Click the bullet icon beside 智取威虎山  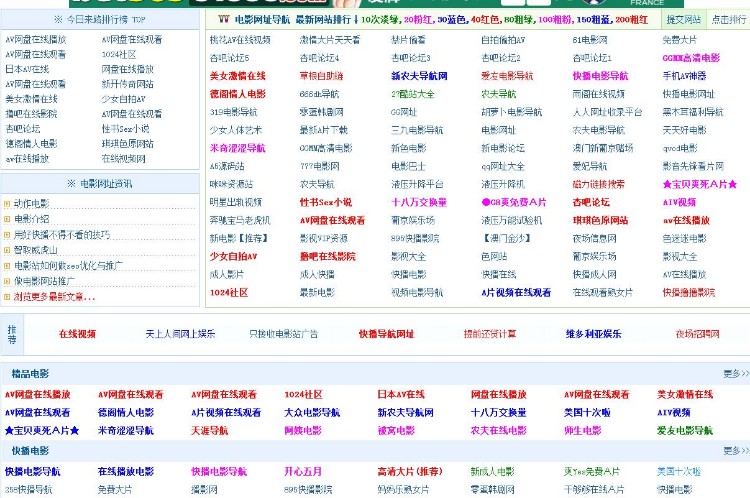(7, 250)
